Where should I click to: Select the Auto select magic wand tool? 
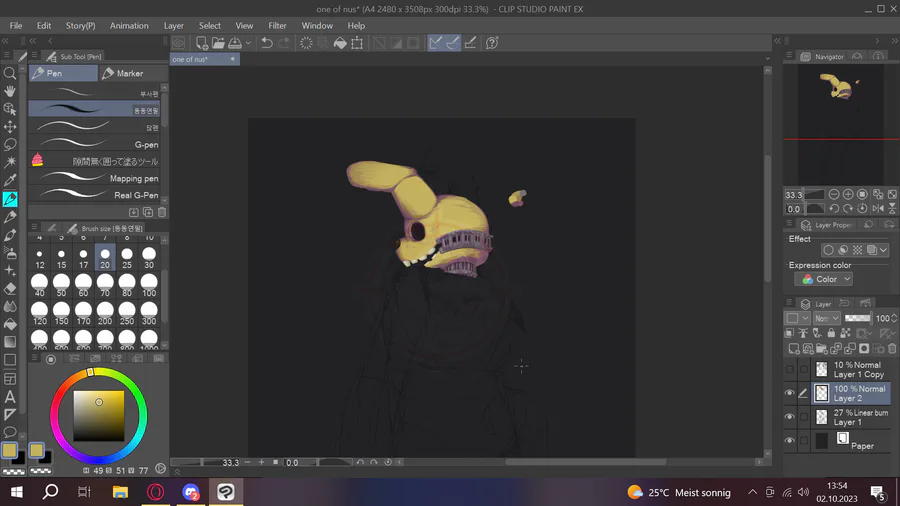(10, 162)
